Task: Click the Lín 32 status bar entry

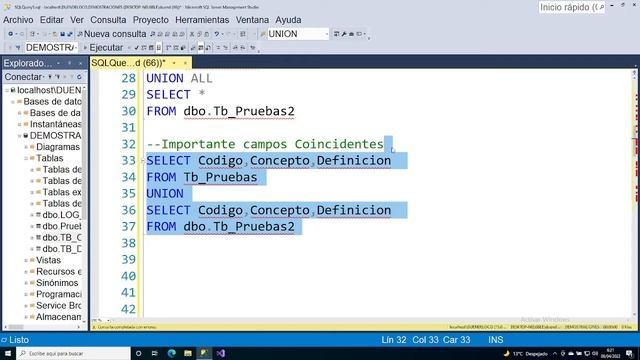Action: (x=393, y=340)
